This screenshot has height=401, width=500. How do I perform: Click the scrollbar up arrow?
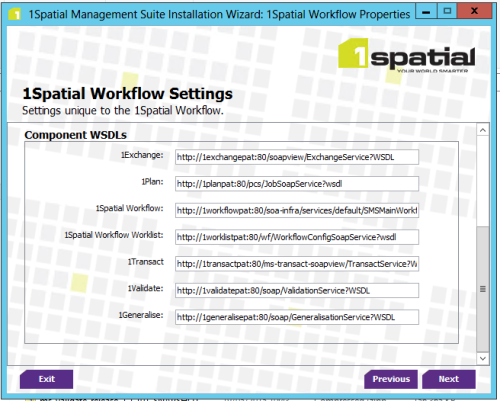pos(483,130)
